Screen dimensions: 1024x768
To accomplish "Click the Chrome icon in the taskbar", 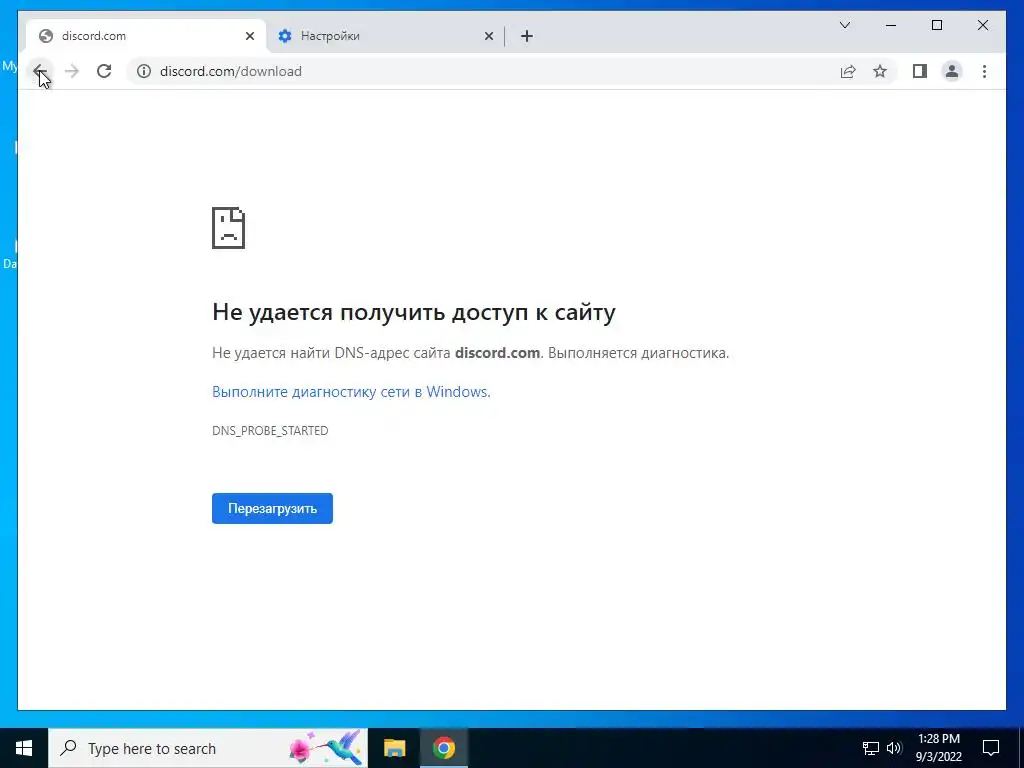I will (444, 748).
